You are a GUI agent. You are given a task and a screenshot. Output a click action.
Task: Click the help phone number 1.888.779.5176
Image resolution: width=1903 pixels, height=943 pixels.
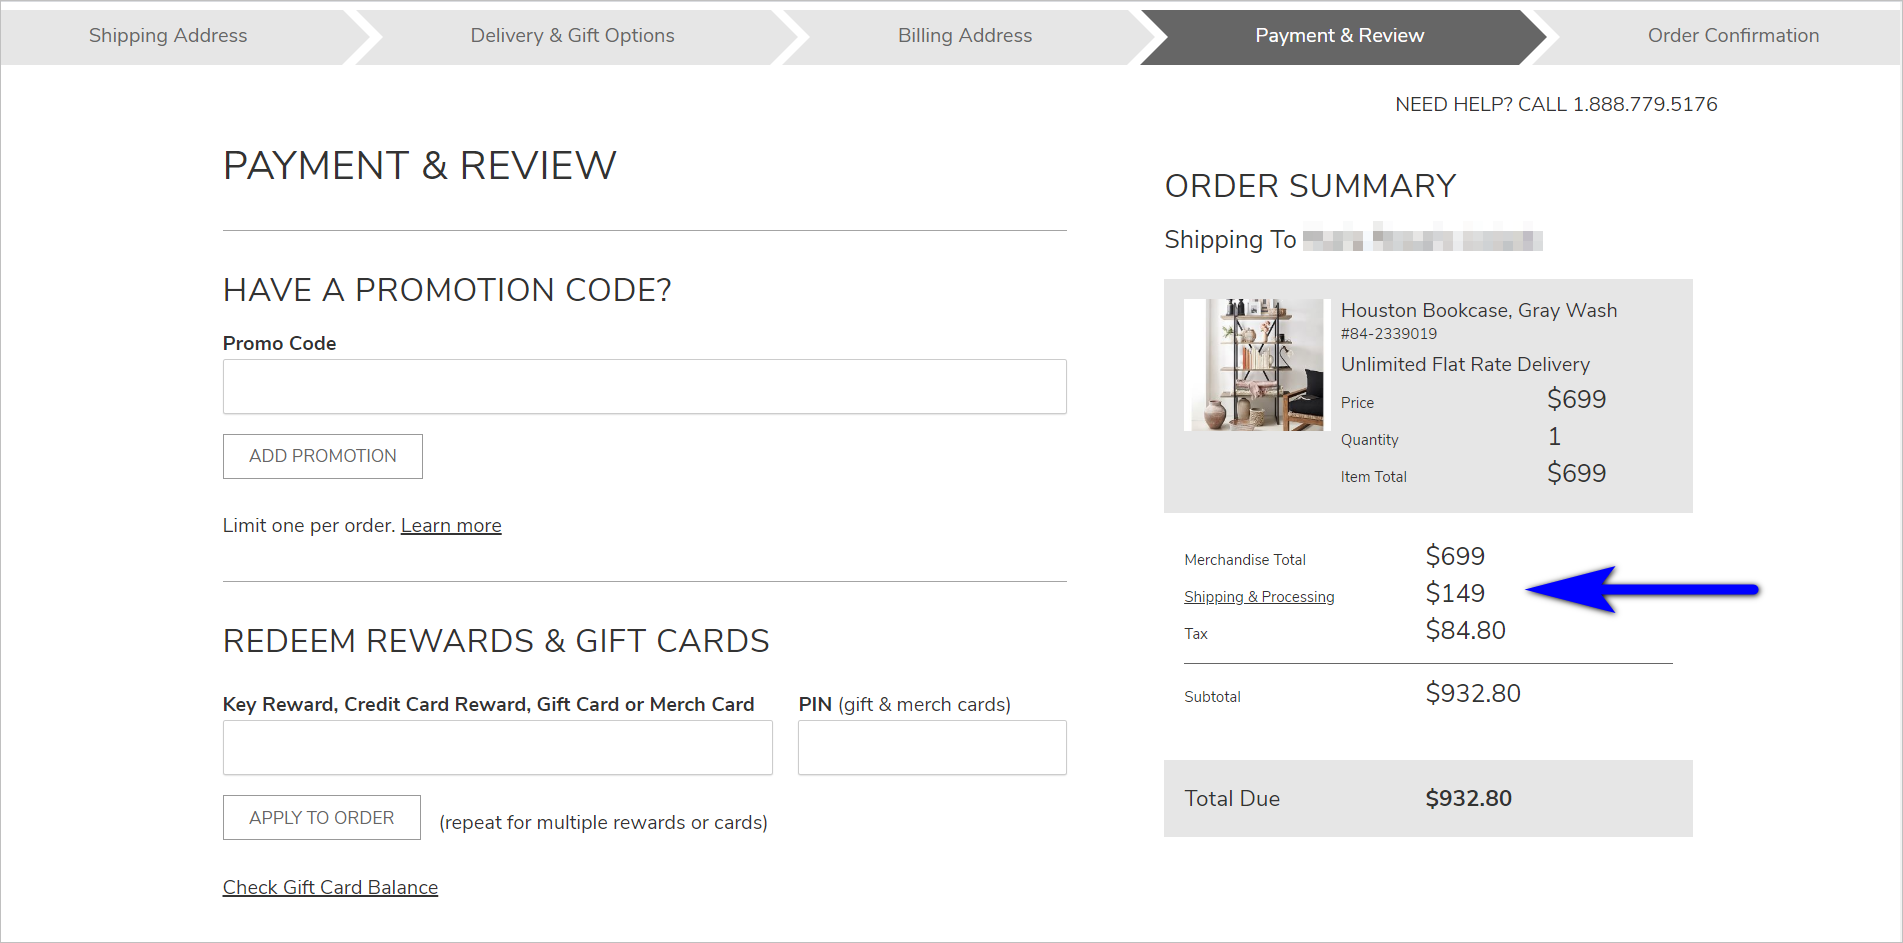pyautogui.click(x=1644, y=104)
